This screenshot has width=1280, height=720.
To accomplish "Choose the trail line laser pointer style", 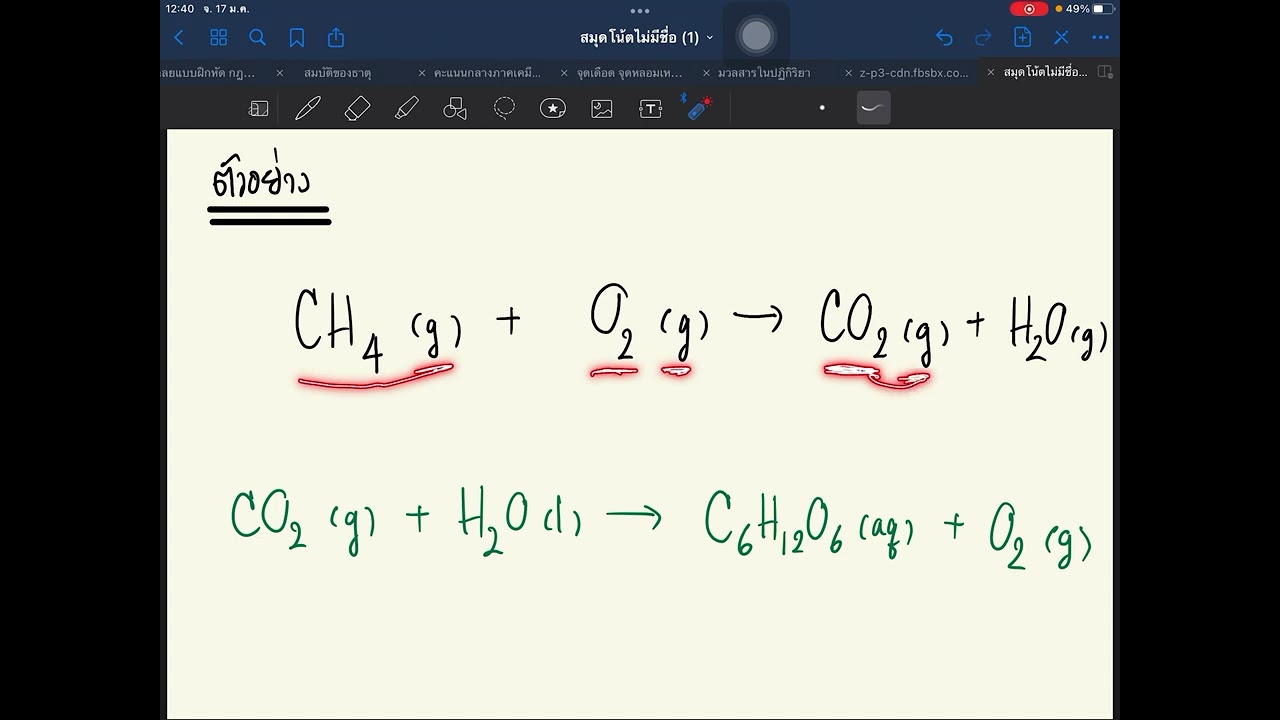I will coord(874,108).
